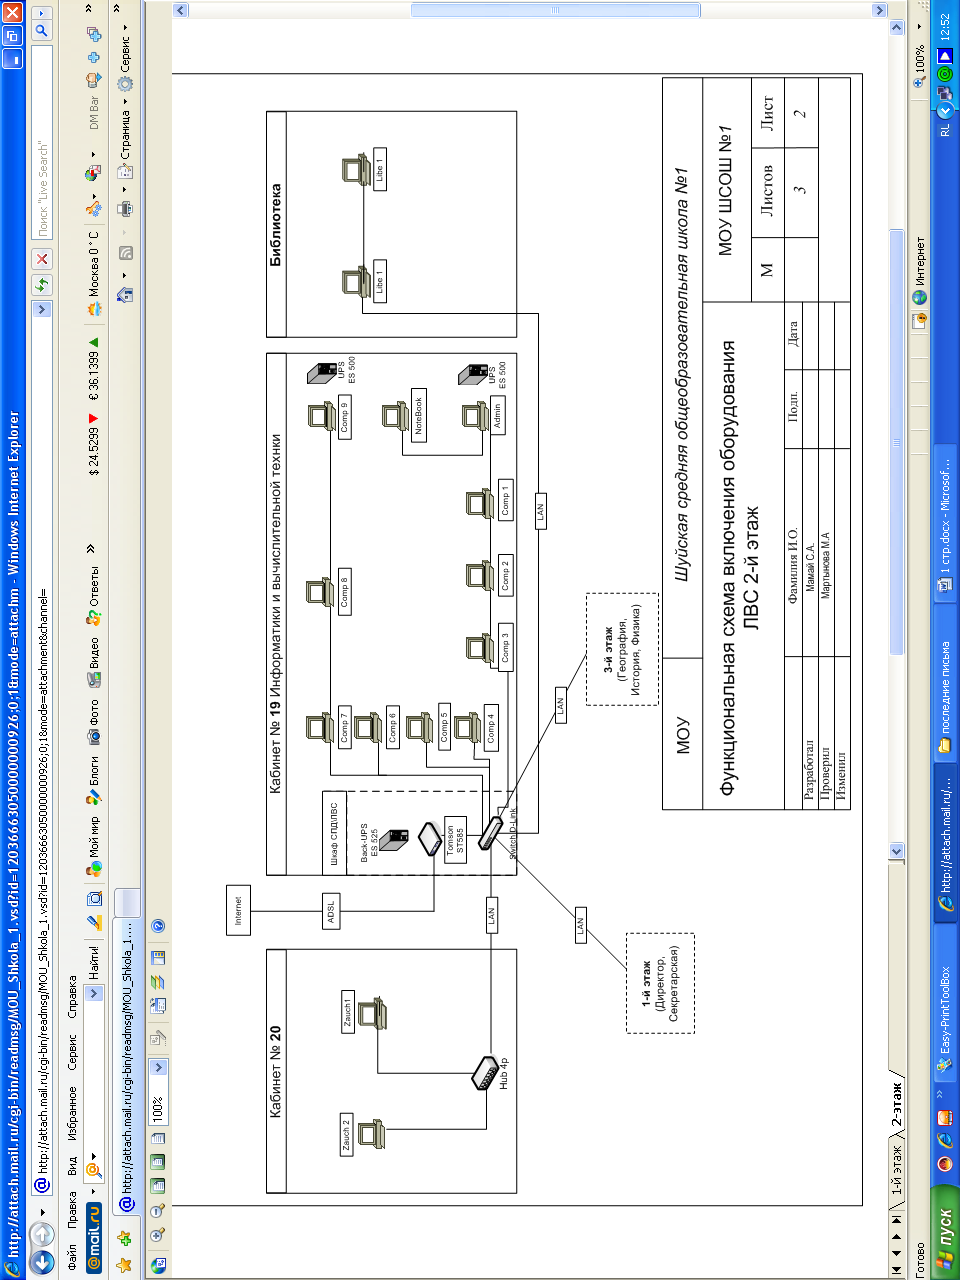Click the Layers icon in Visio viewer toolbar
This screenshot has height=1280, width=960.
pos(158,982)
